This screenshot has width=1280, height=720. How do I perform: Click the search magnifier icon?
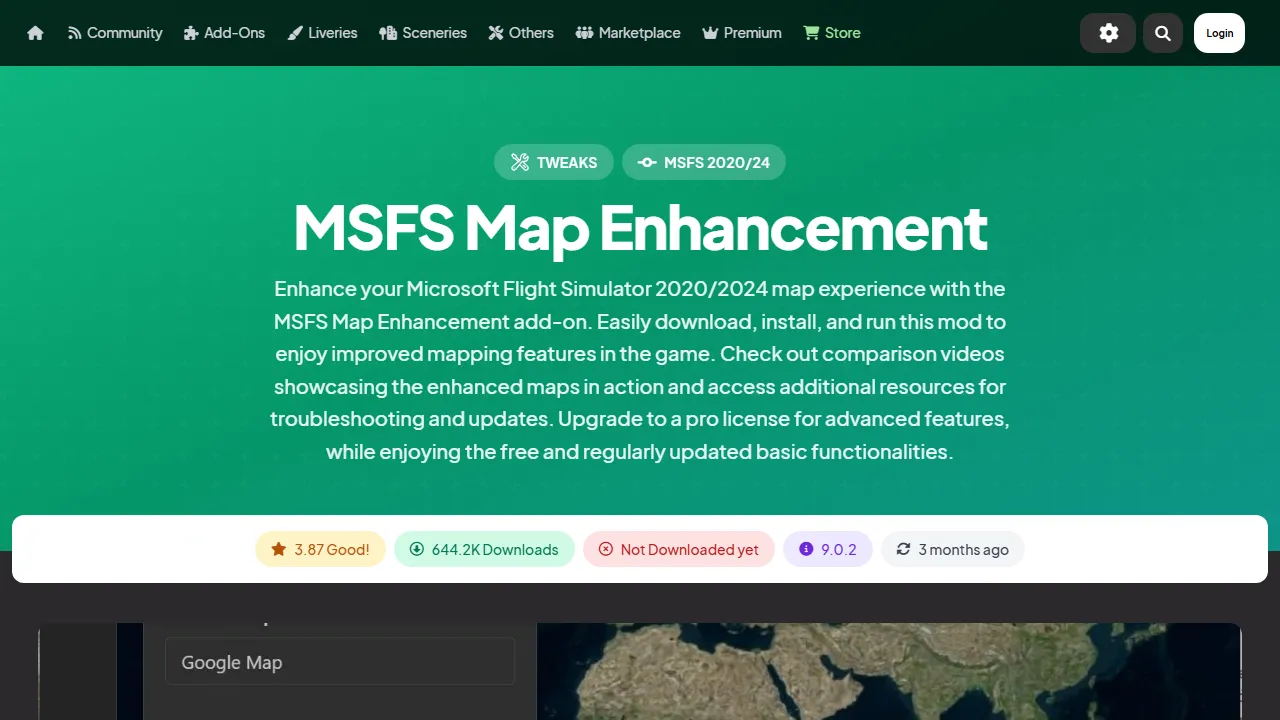[x=1162, y=32]
